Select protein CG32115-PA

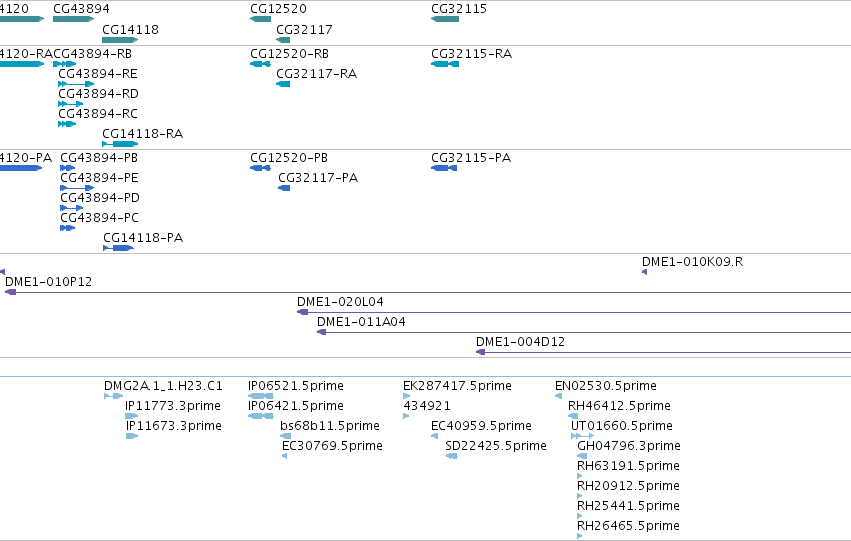tap(444, 168)
